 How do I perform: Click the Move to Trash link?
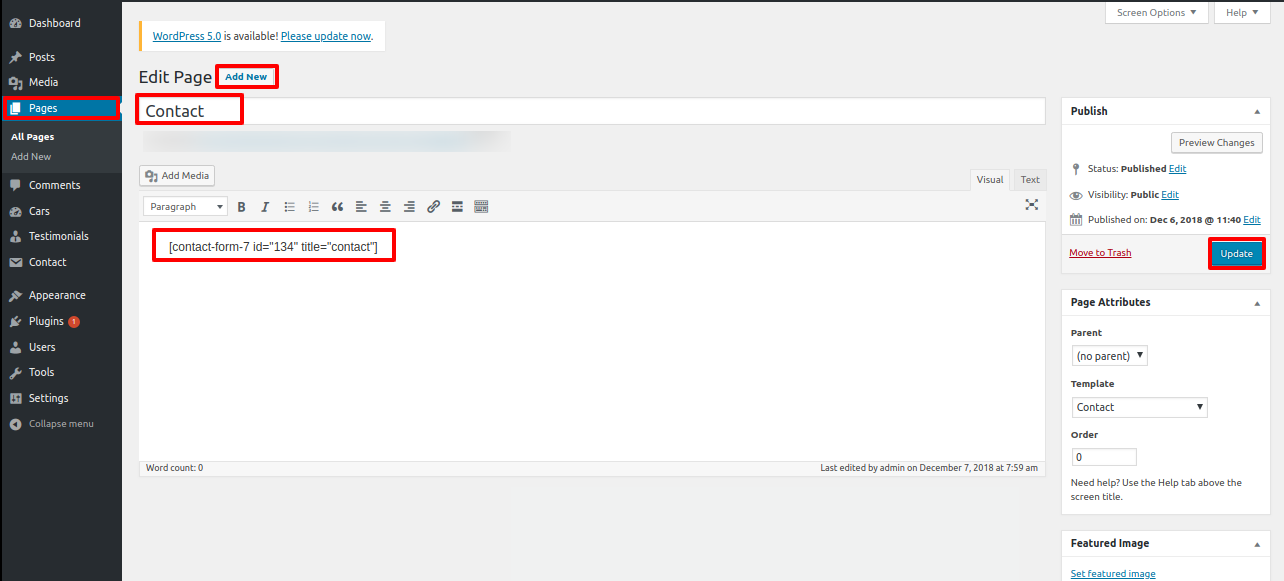coord(1100,253)
